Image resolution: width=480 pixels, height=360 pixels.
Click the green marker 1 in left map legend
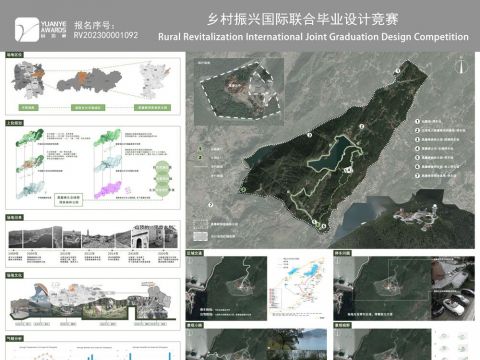pyautogui.click(x=200, y=149)
